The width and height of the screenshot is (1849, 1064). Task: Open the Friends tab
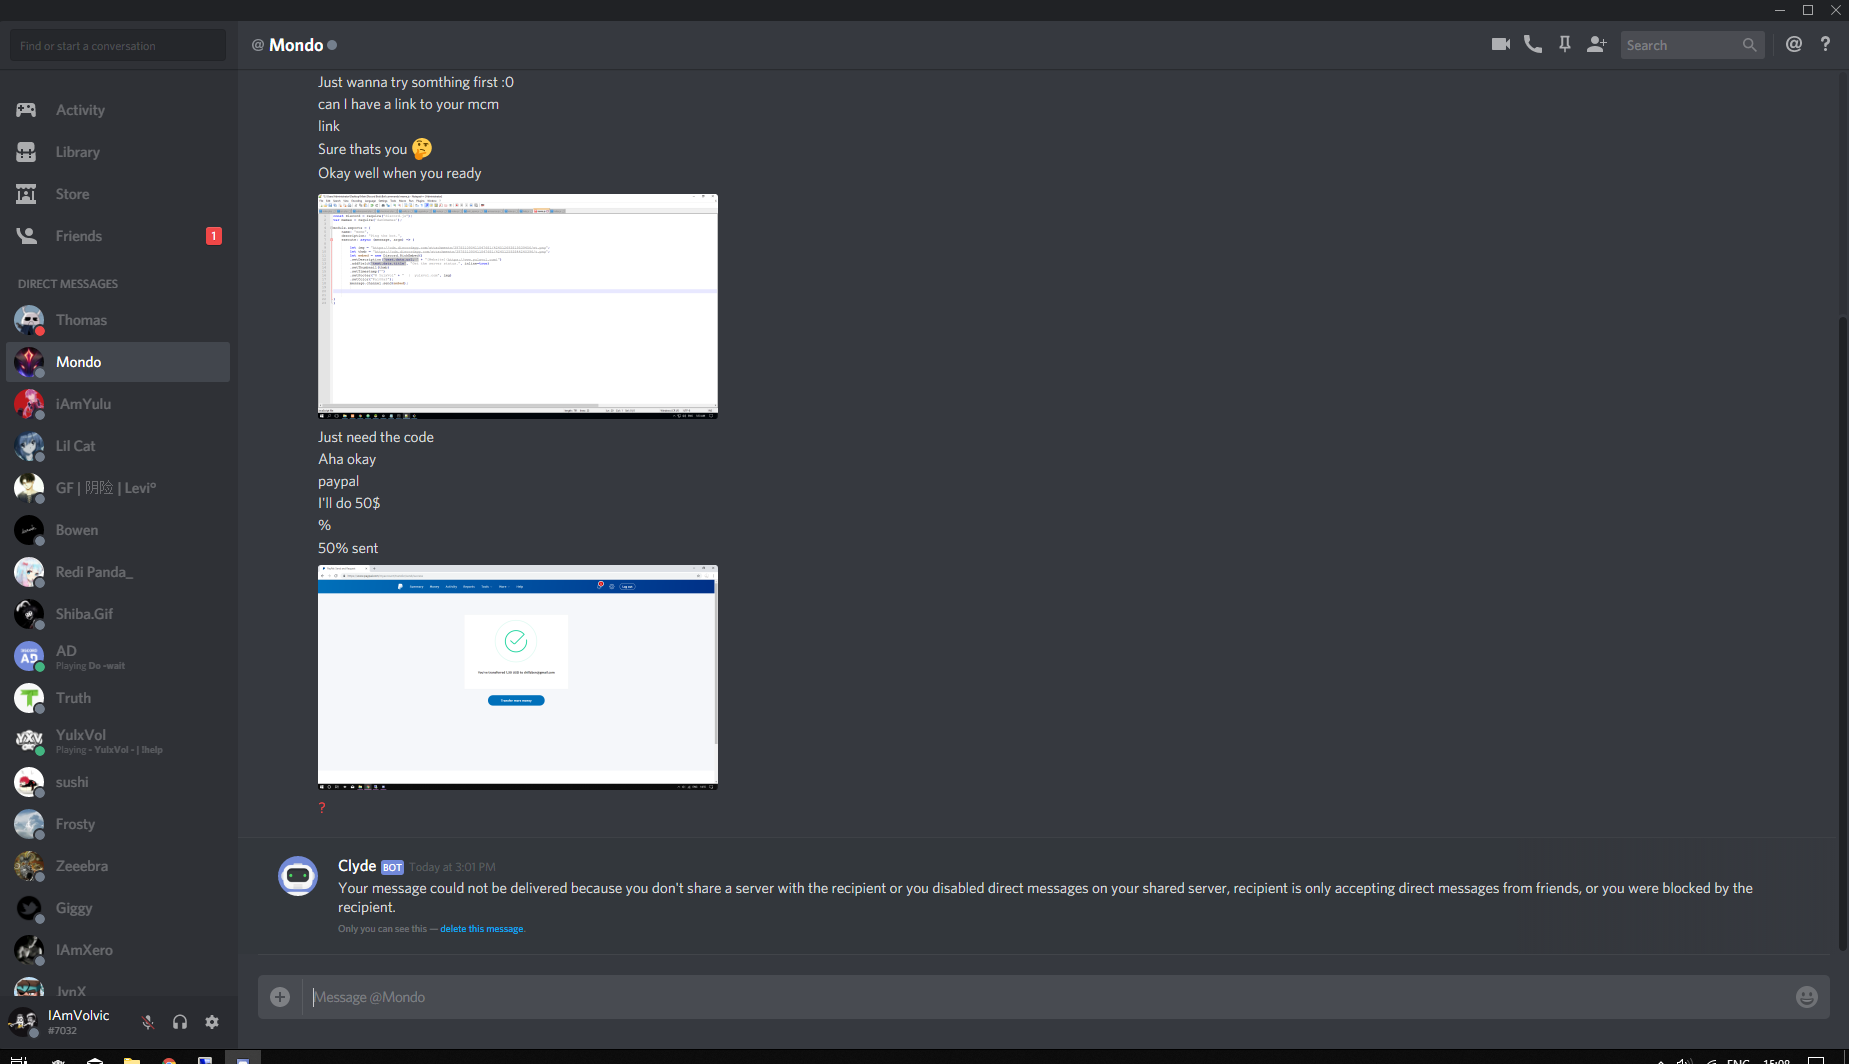(118, 236)
